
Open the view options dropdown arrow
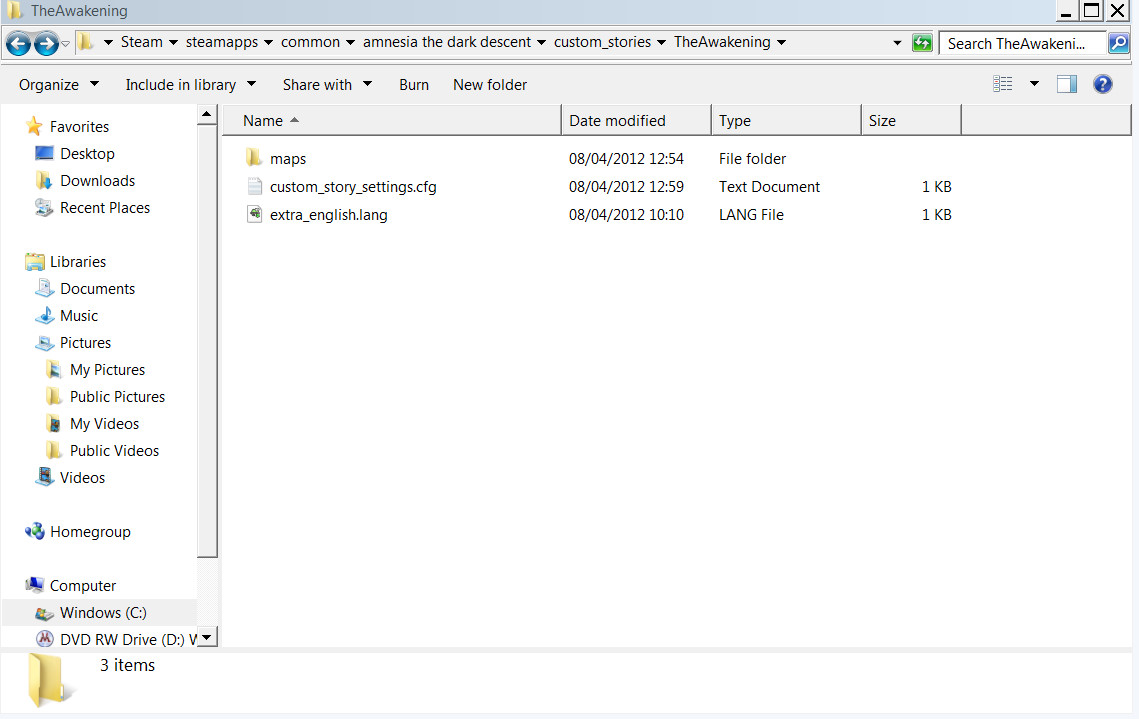coord(1034,84)
